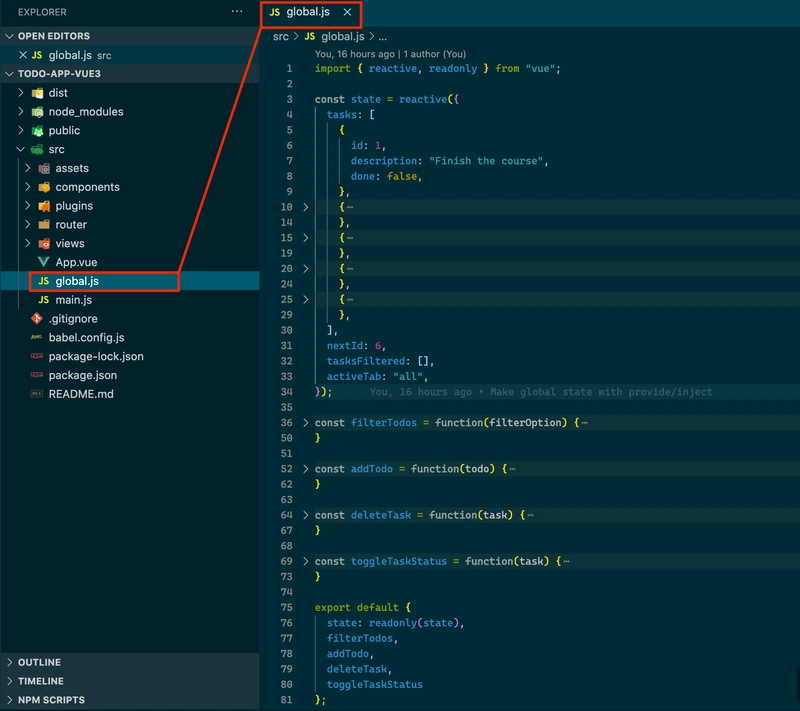The image size is (800, 711).
Task: Click the public folder icon
Action: click(x=37, y=131)
